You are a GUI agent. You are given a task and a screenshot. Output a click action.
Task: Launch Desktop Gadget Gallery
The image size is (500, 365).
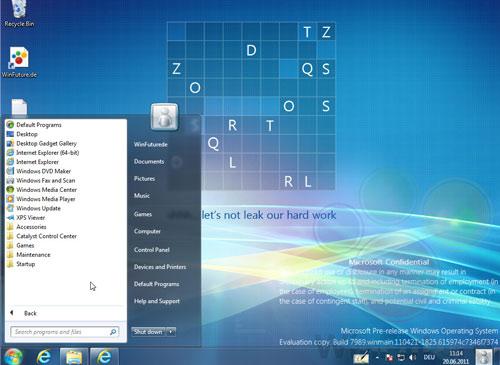click(x=42, y=143)
